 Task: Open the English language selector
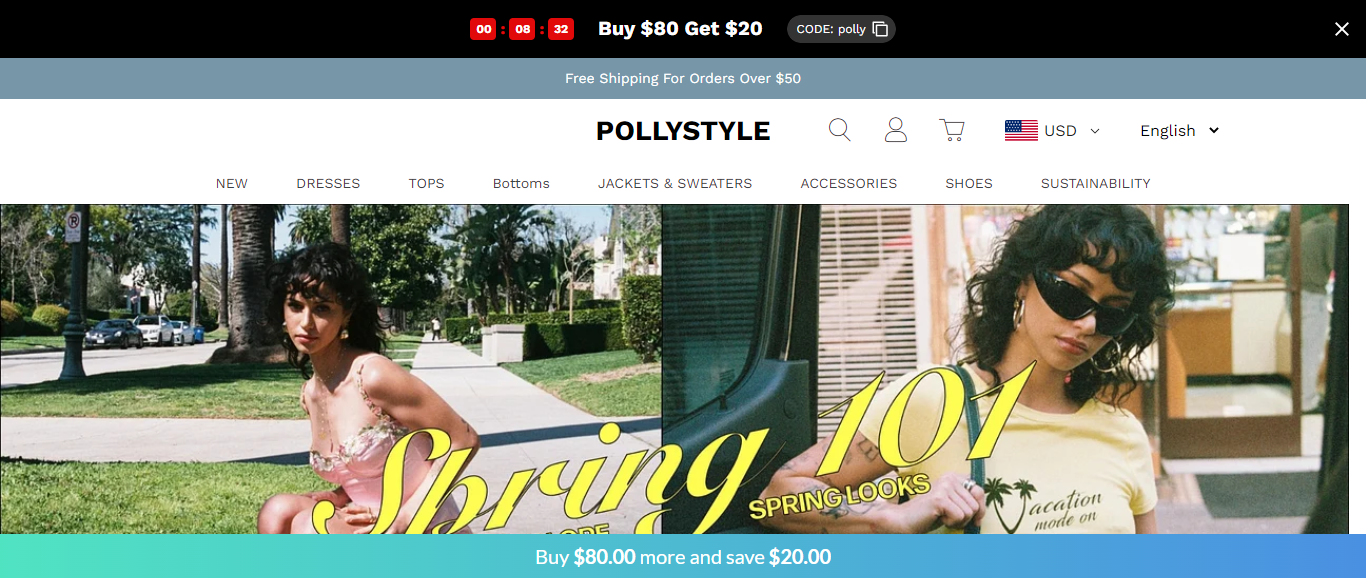1179,130
